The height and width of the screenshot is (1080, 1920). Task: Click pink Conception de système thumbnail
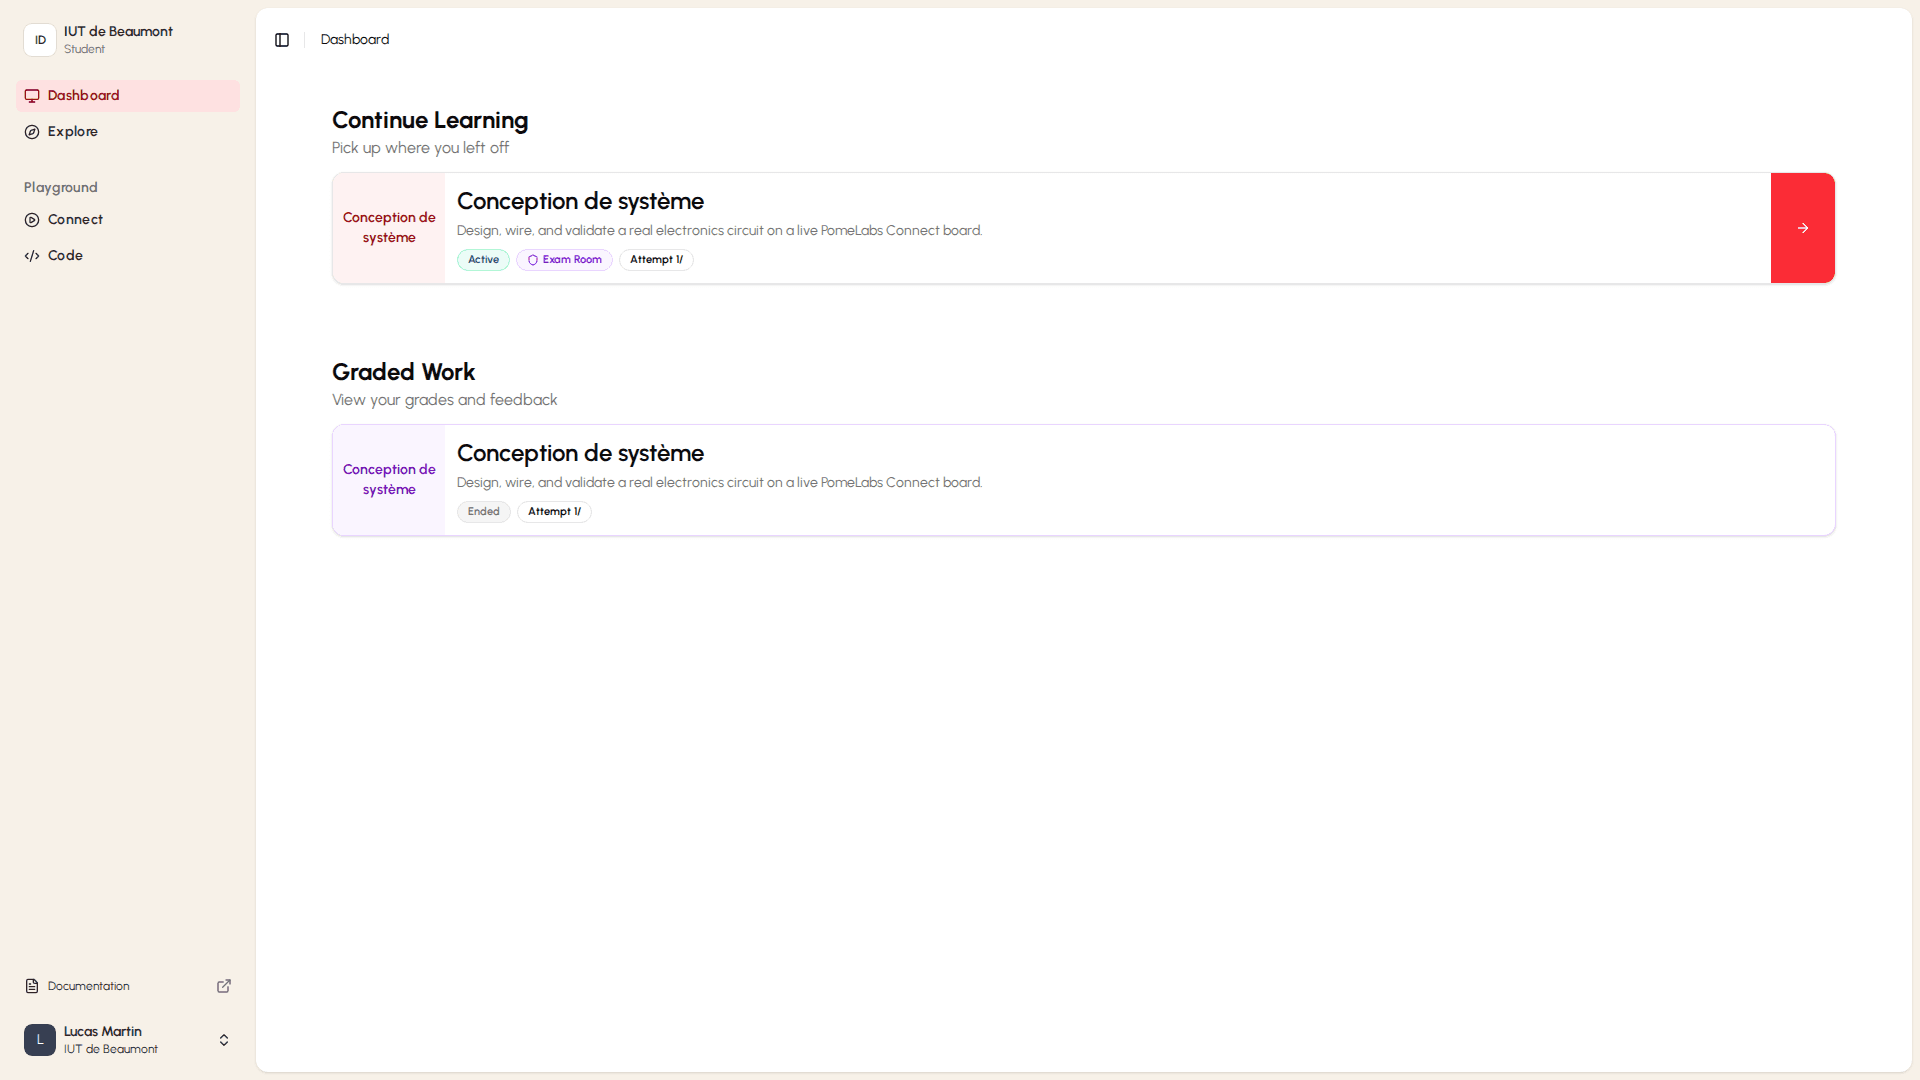(389, 228)
